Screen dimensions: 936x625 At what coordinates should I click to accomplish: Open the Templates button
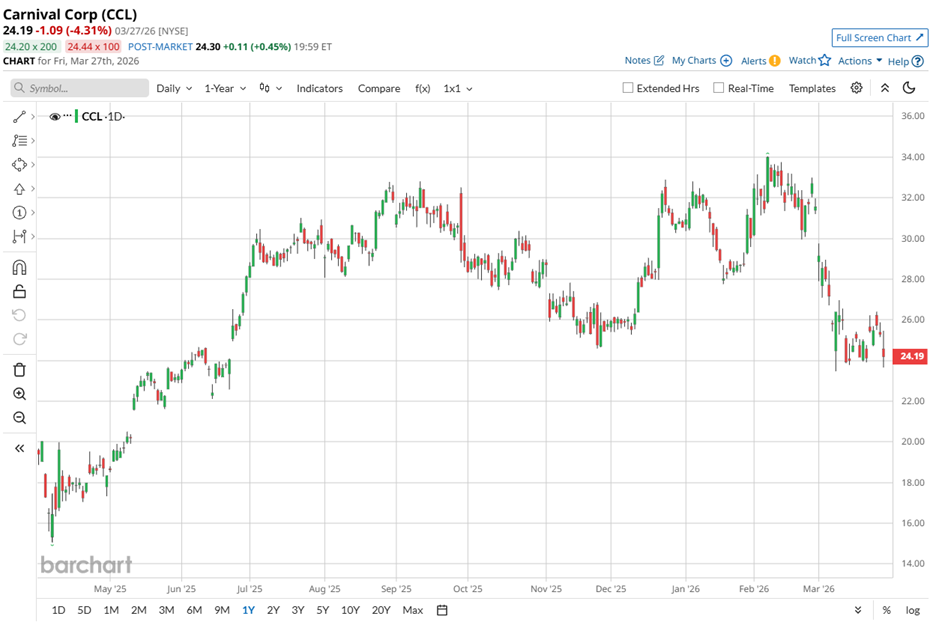click(812, 88)
